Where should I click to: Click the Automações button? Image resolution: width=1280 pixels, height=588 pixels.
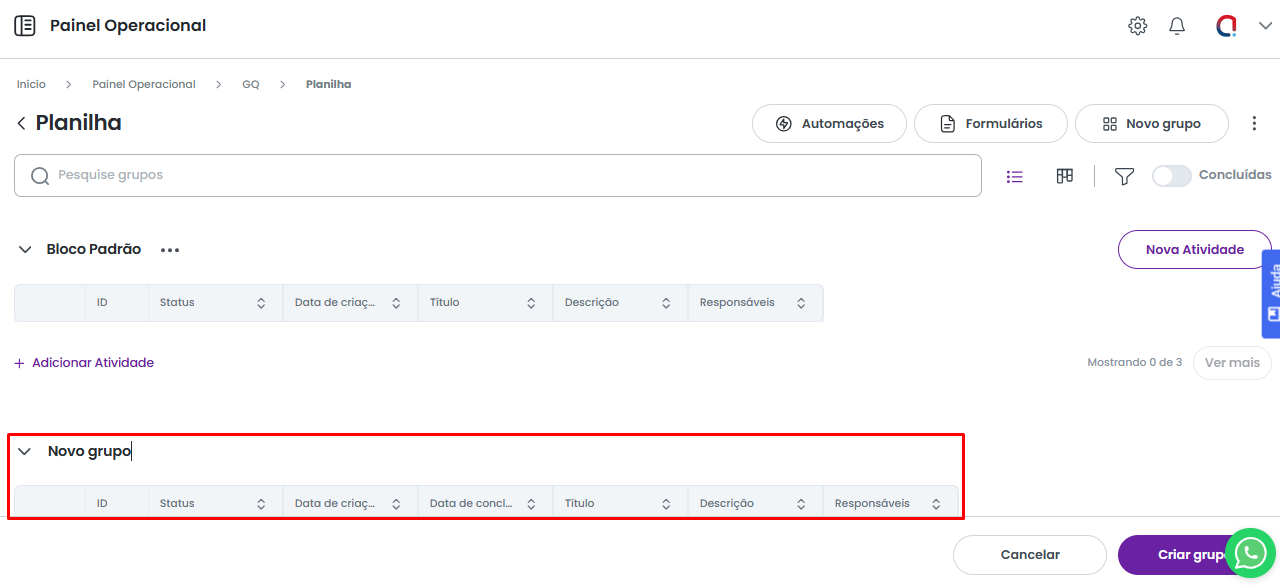click(x=829, y=124)
